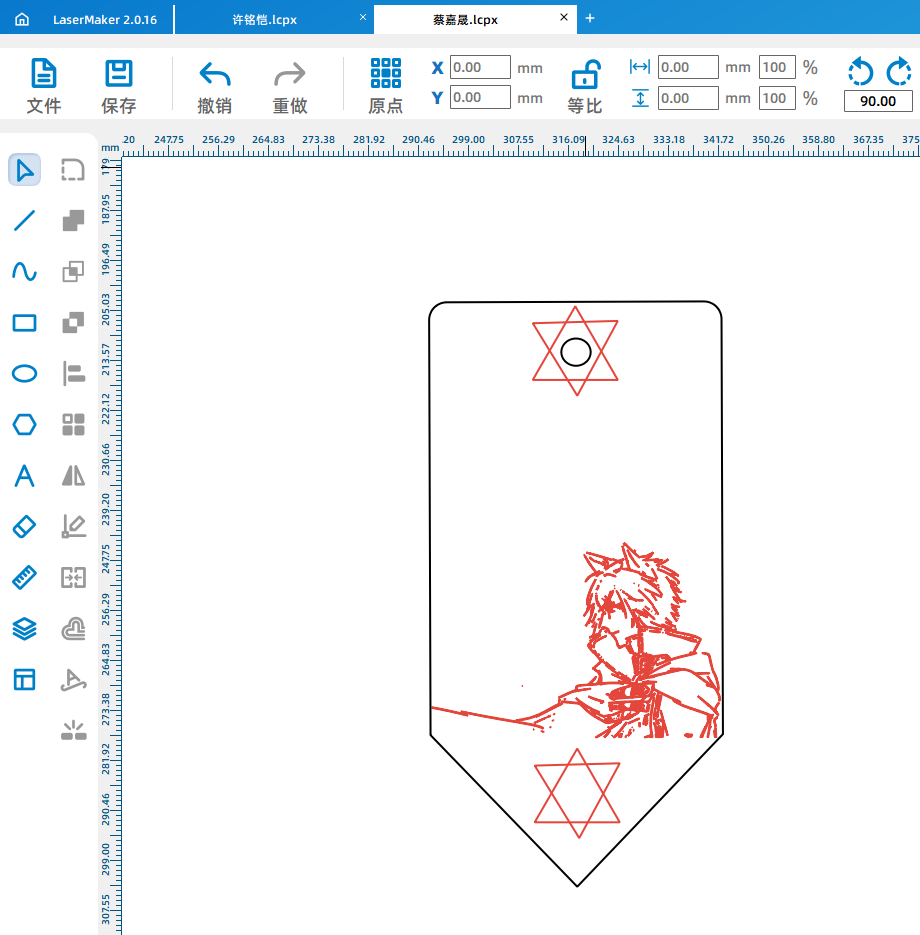The image size is (920, 935).
Task: Open the layers stack tool
Action: coord(25,629)
